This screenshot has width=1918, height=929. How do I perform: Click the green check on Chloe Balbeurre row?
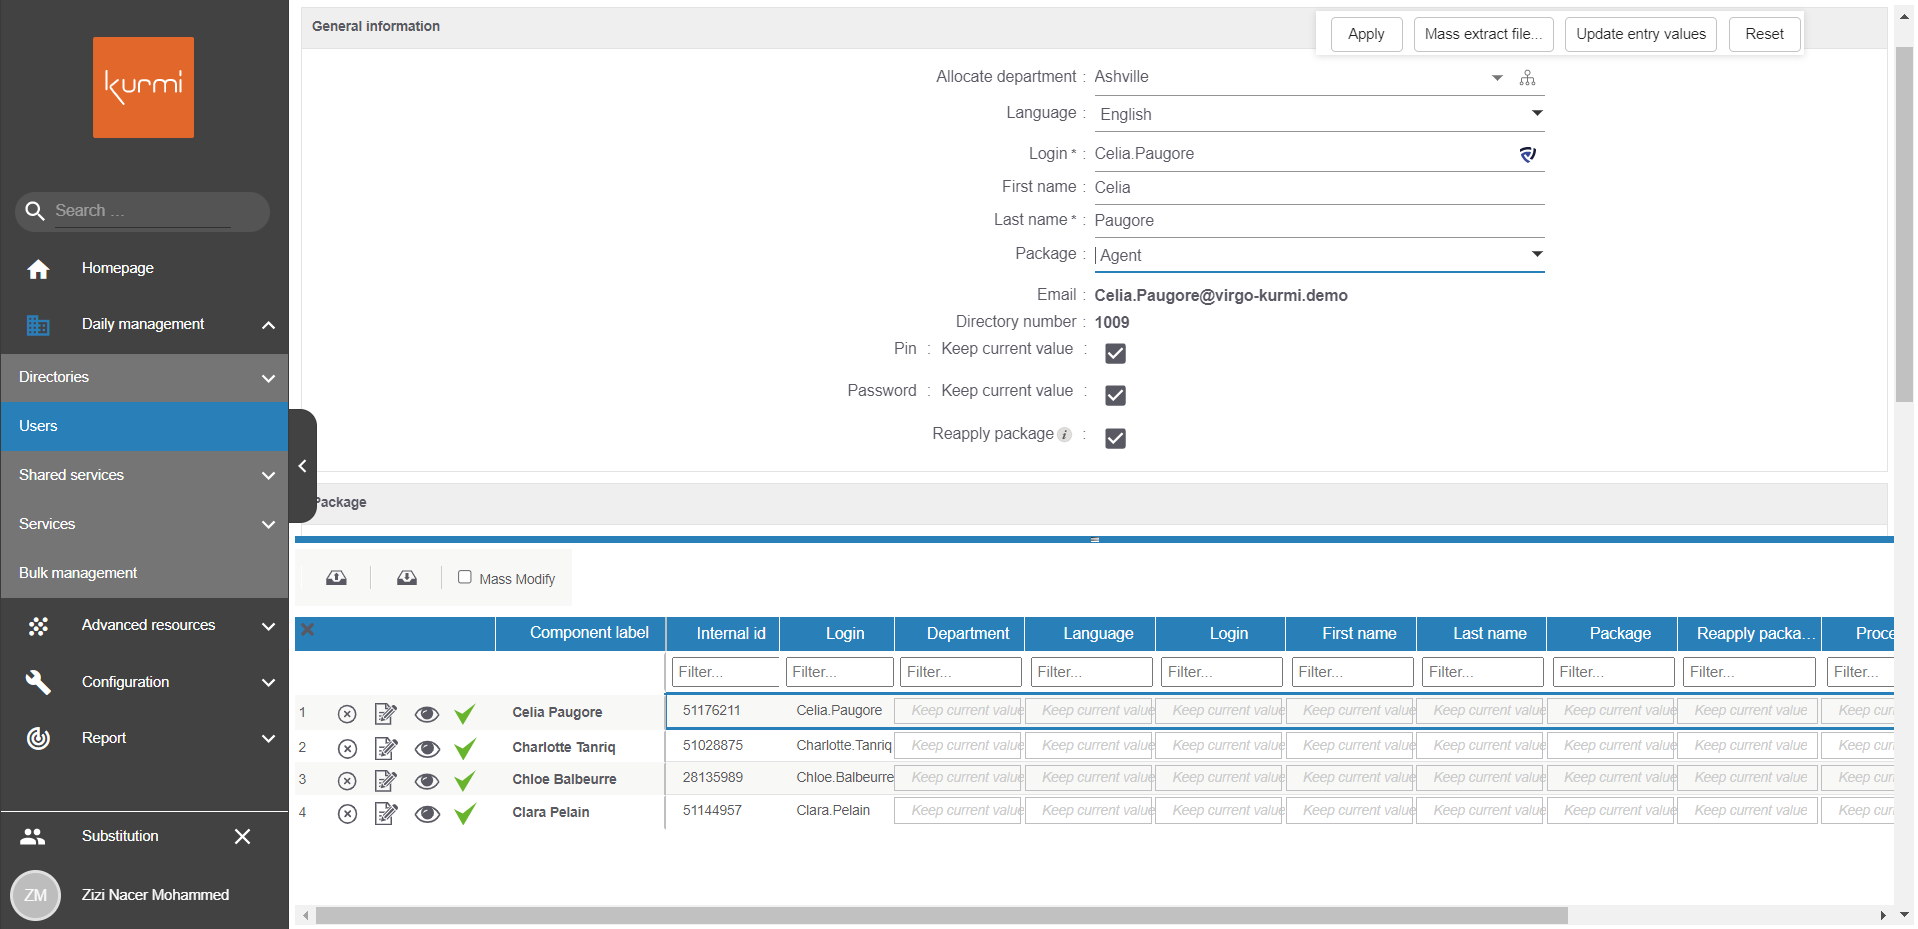pyautogui.click(x=465, y=781)
